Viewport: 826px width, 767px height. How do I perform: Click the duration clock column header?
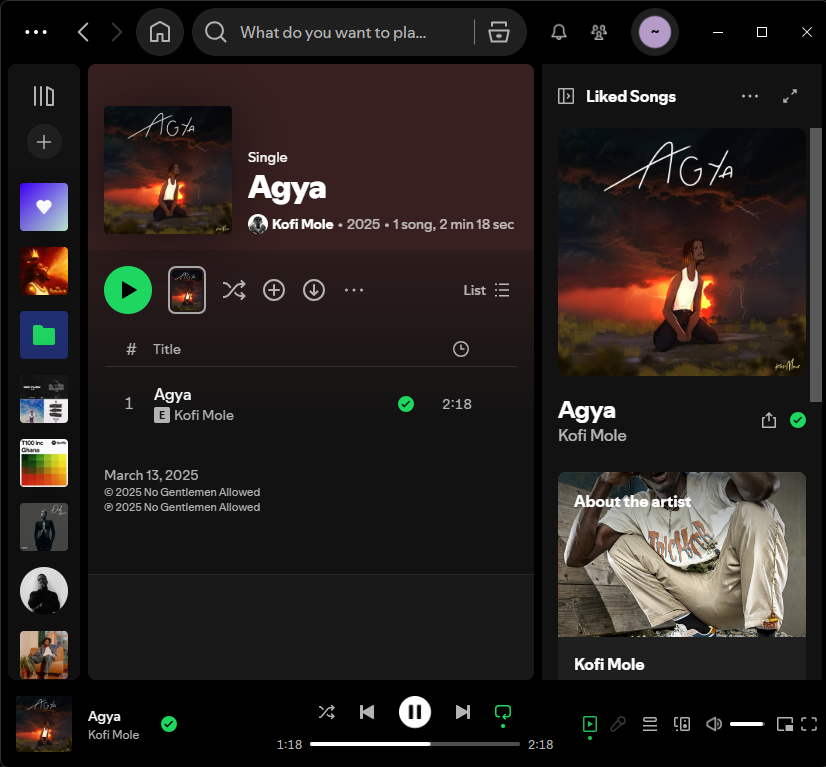coord(461,349)
